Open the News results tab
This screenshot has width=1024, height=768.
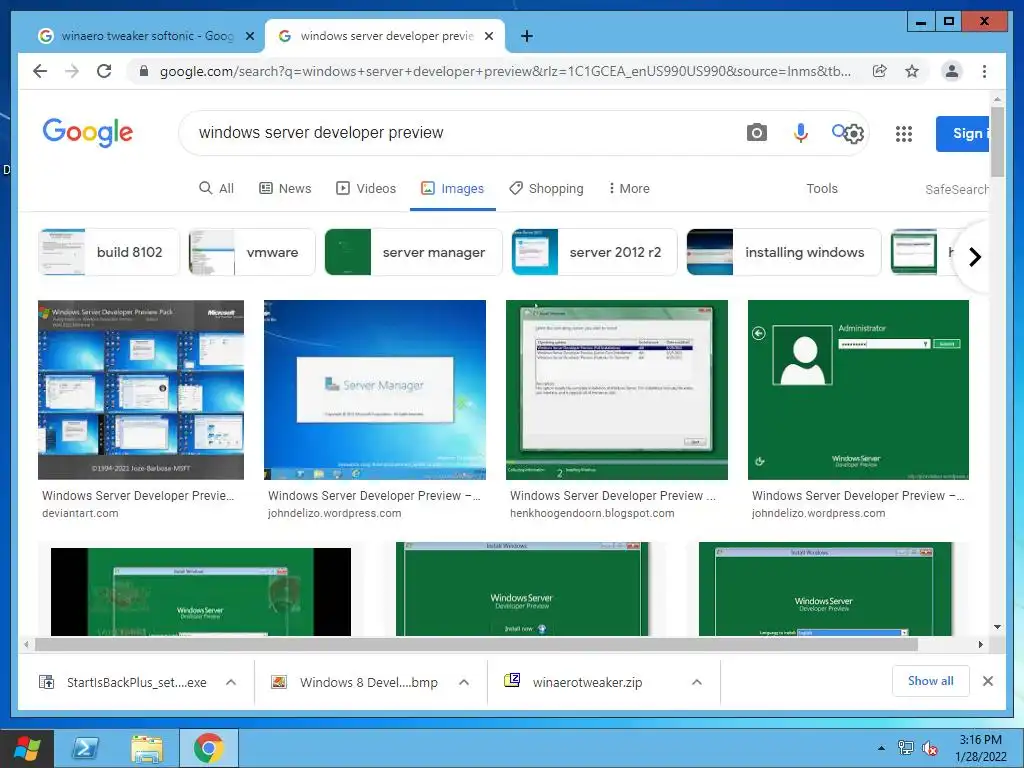click(x=285, y=188)
